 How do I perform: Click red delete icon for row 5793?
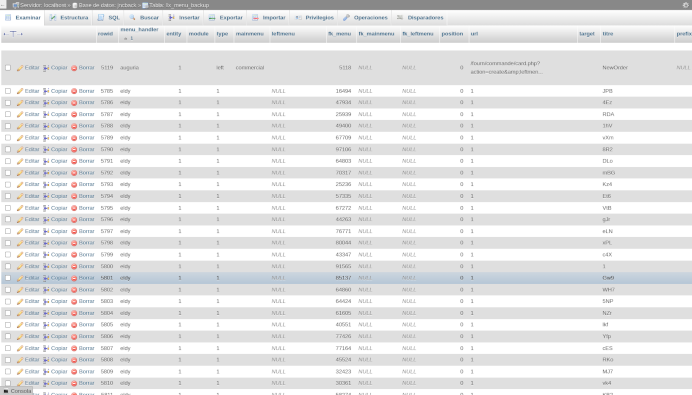[x=74, y=184]
